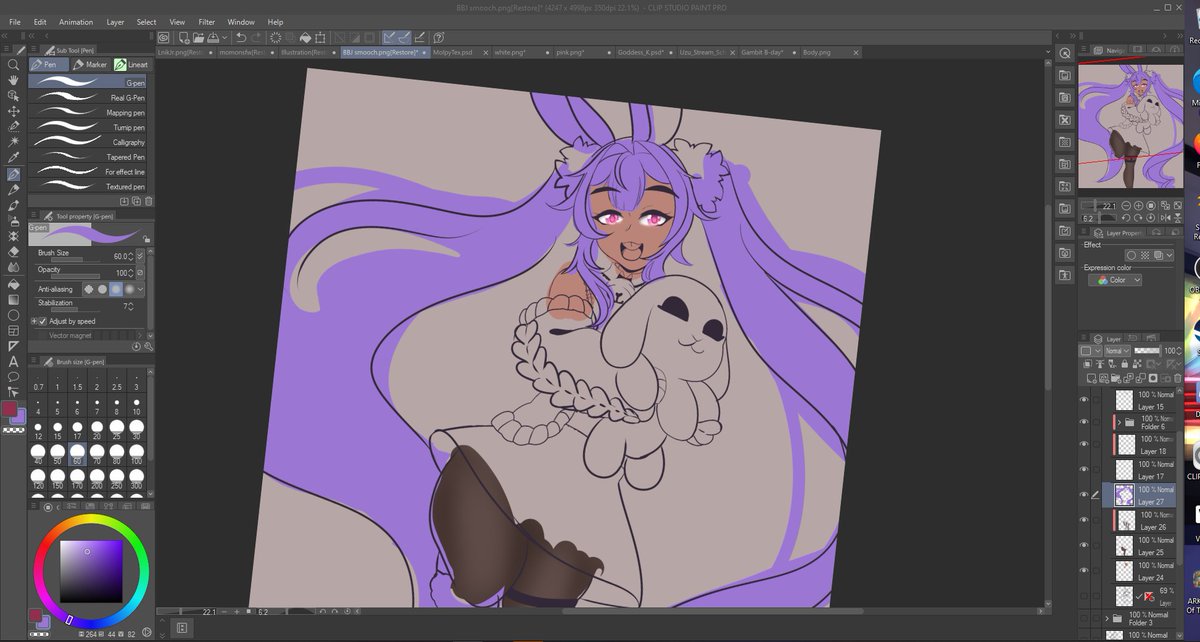Select the Mapping pen sub tool
Viewport: 1200px width, 642px height.
point(88,113)
